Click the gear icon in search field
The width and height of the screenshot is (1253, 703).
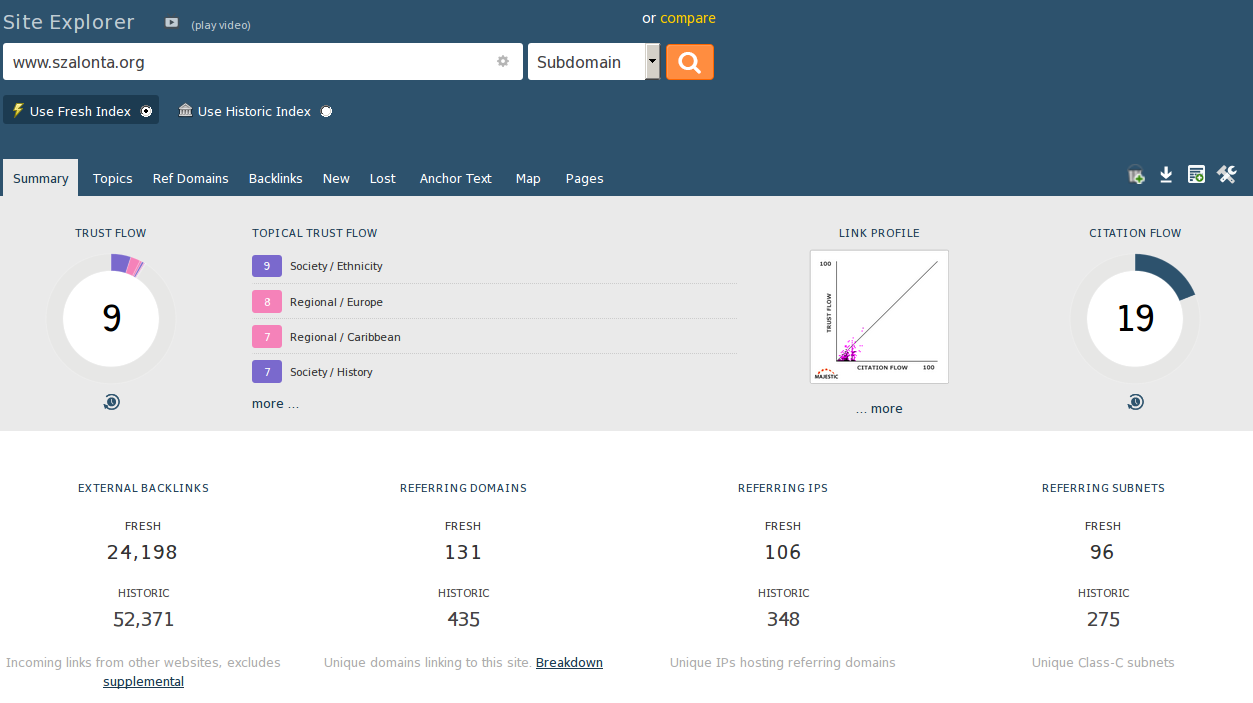503,62
